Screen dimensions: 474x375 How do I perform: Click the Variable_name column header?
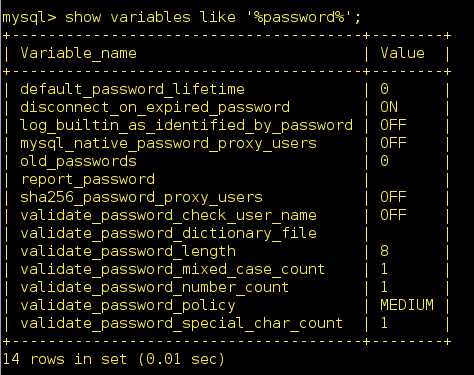(x=79, y=53)
